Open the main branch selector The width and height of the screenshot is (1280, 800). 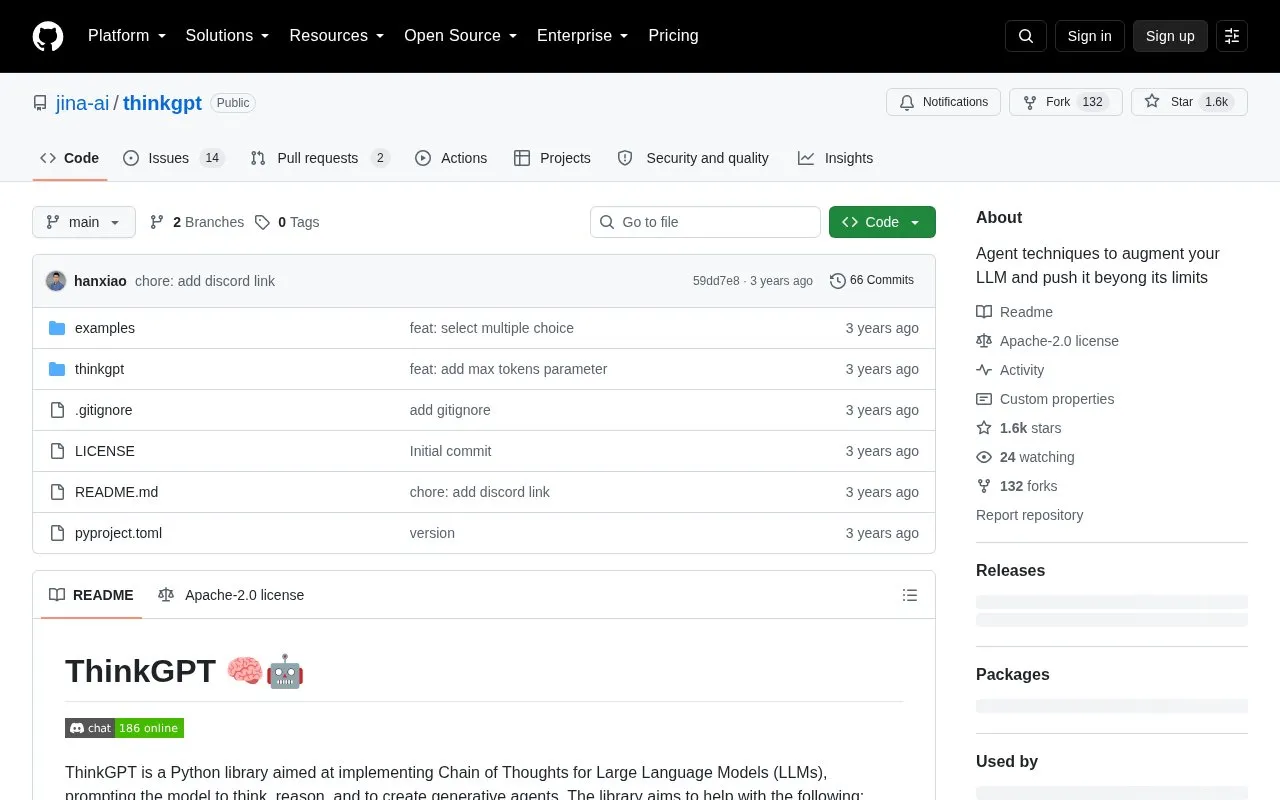coord(84,222)
